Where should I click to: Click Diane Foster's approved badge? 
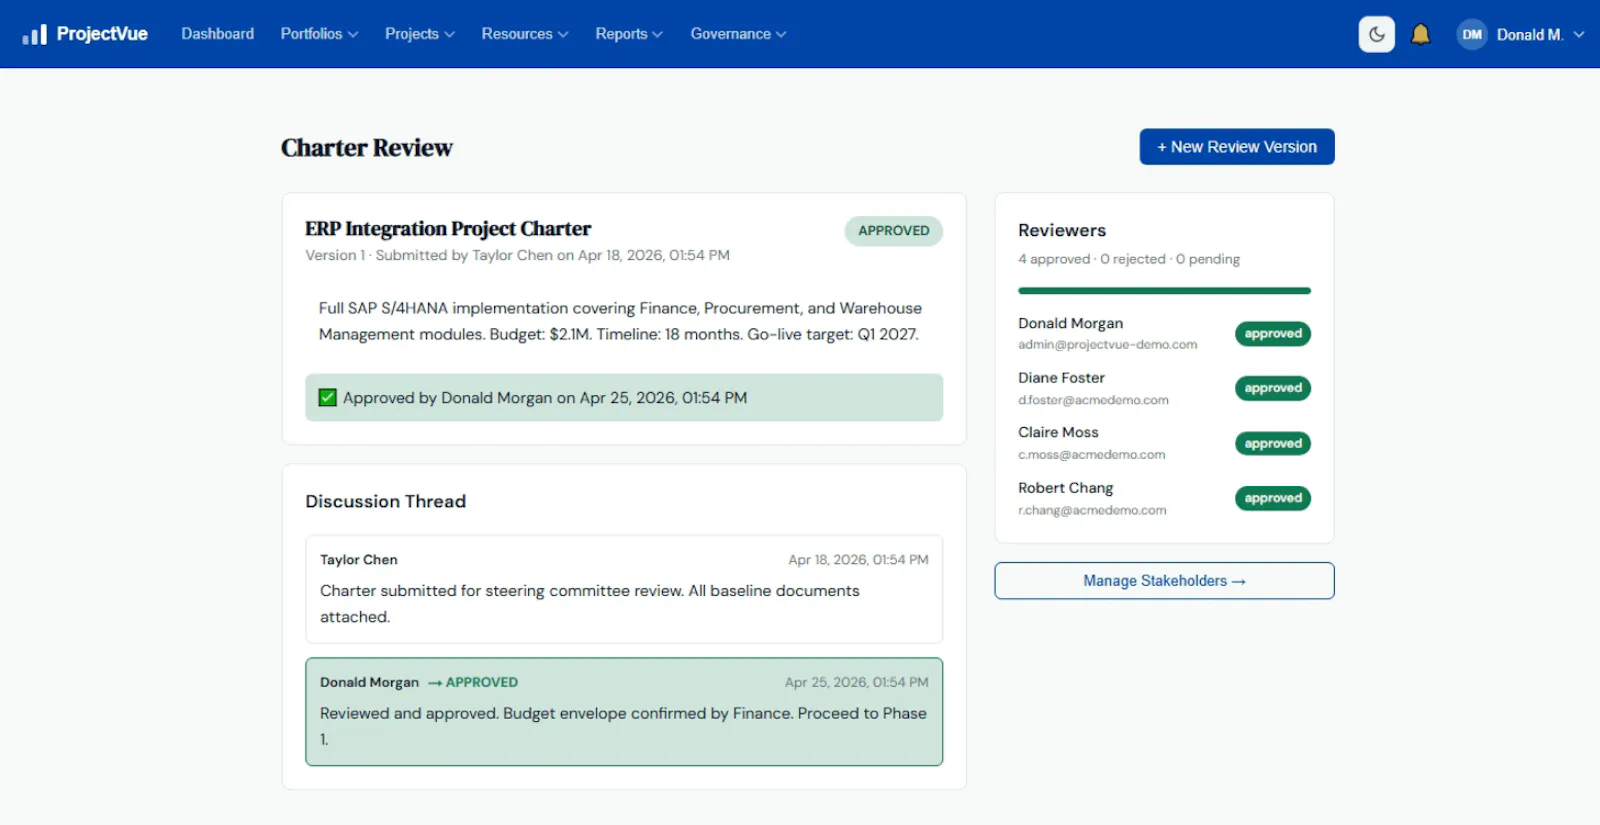[x=1273, y=388]
